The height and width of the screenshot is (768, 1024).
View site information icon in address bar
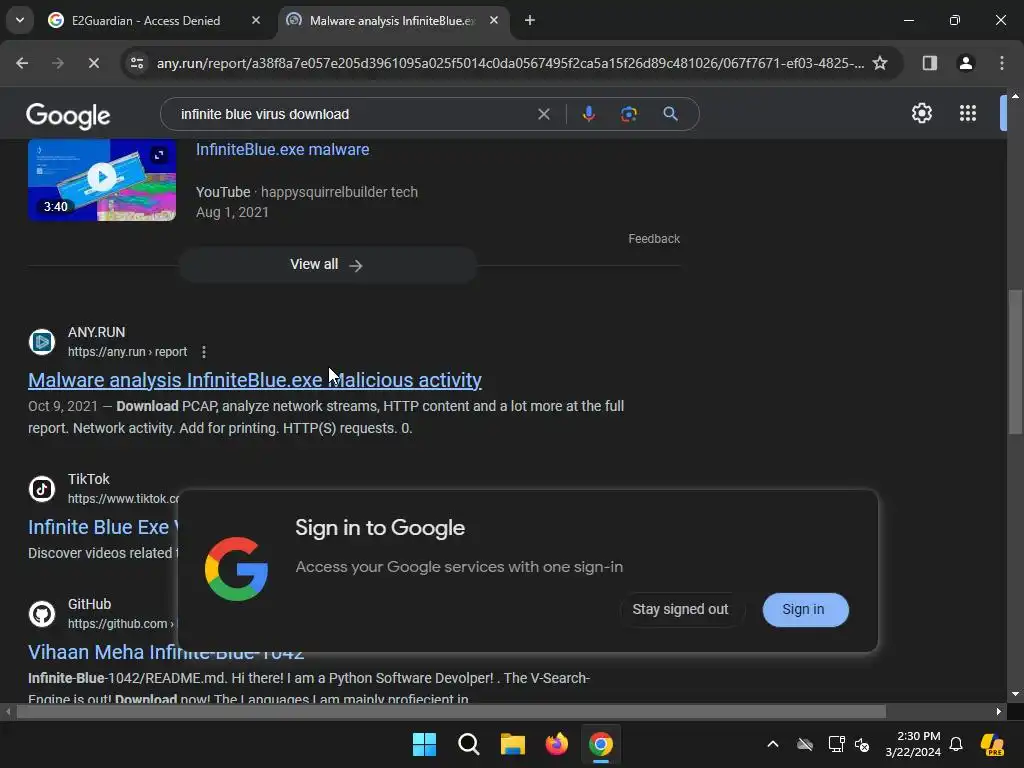coord(137,63)
